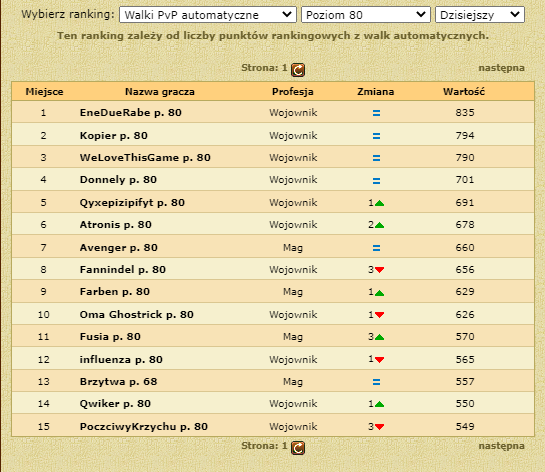Click the value 790 for WeLoveThisGame

pyautogui.click(x=465, y=157)
